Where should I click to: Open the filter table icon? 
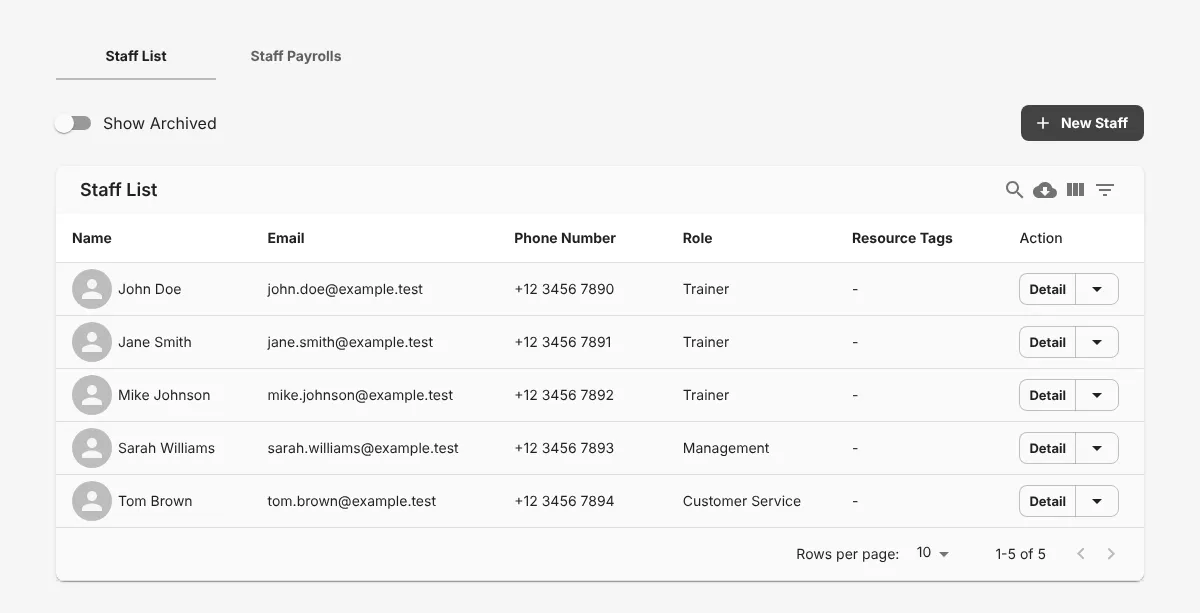[x=1105, y=190]
